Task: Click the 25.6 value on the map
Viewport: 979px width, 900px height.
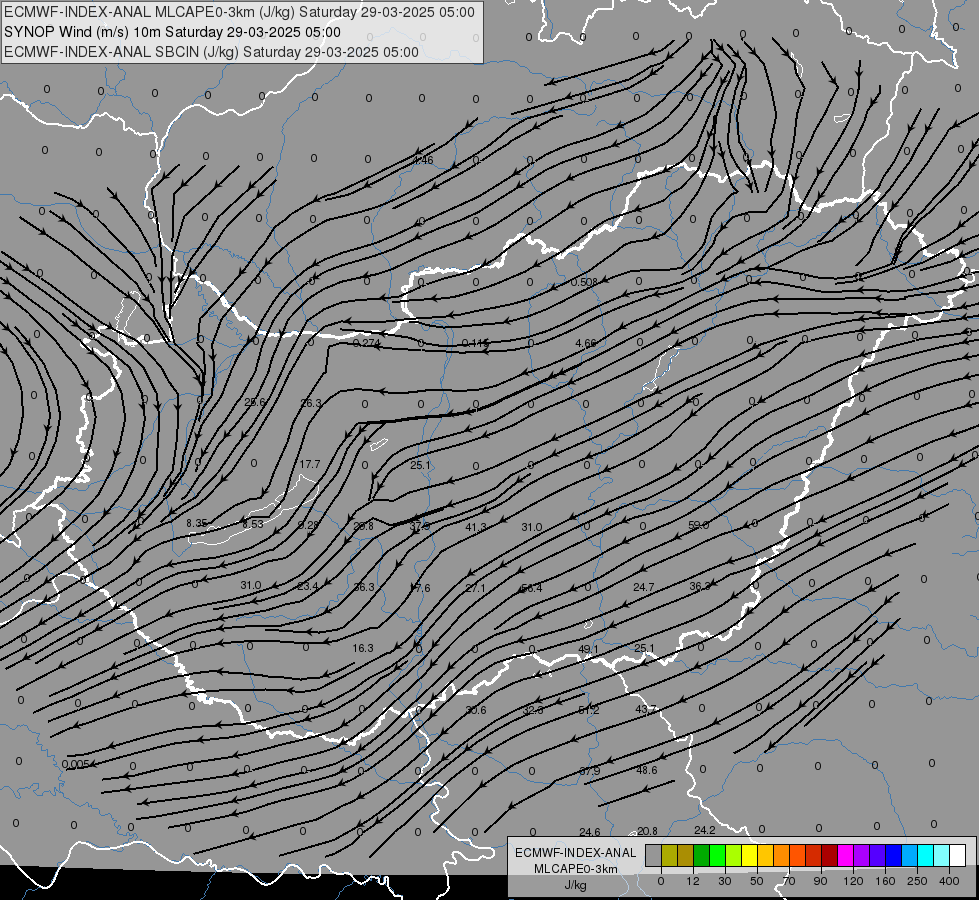Action: 255,402
